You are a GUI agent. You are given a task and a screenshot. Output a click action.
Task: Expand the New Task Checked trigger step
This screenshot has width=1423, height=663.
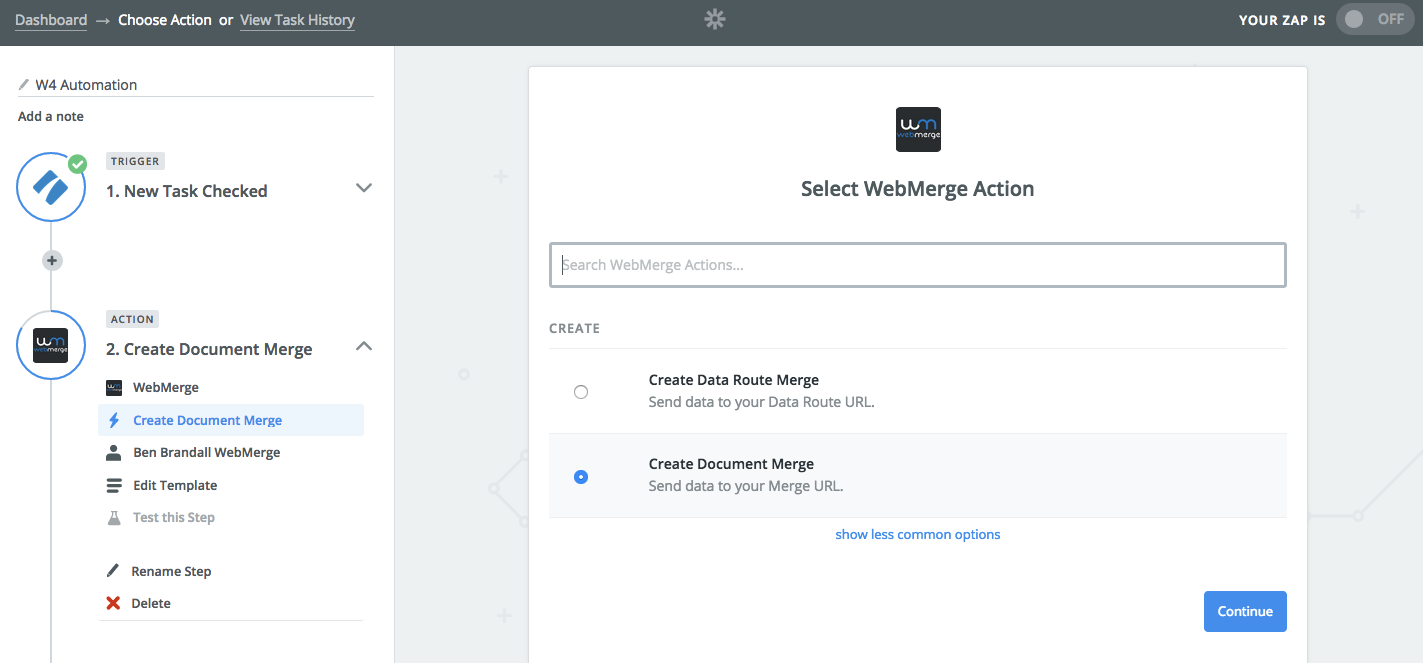point(364,188)
